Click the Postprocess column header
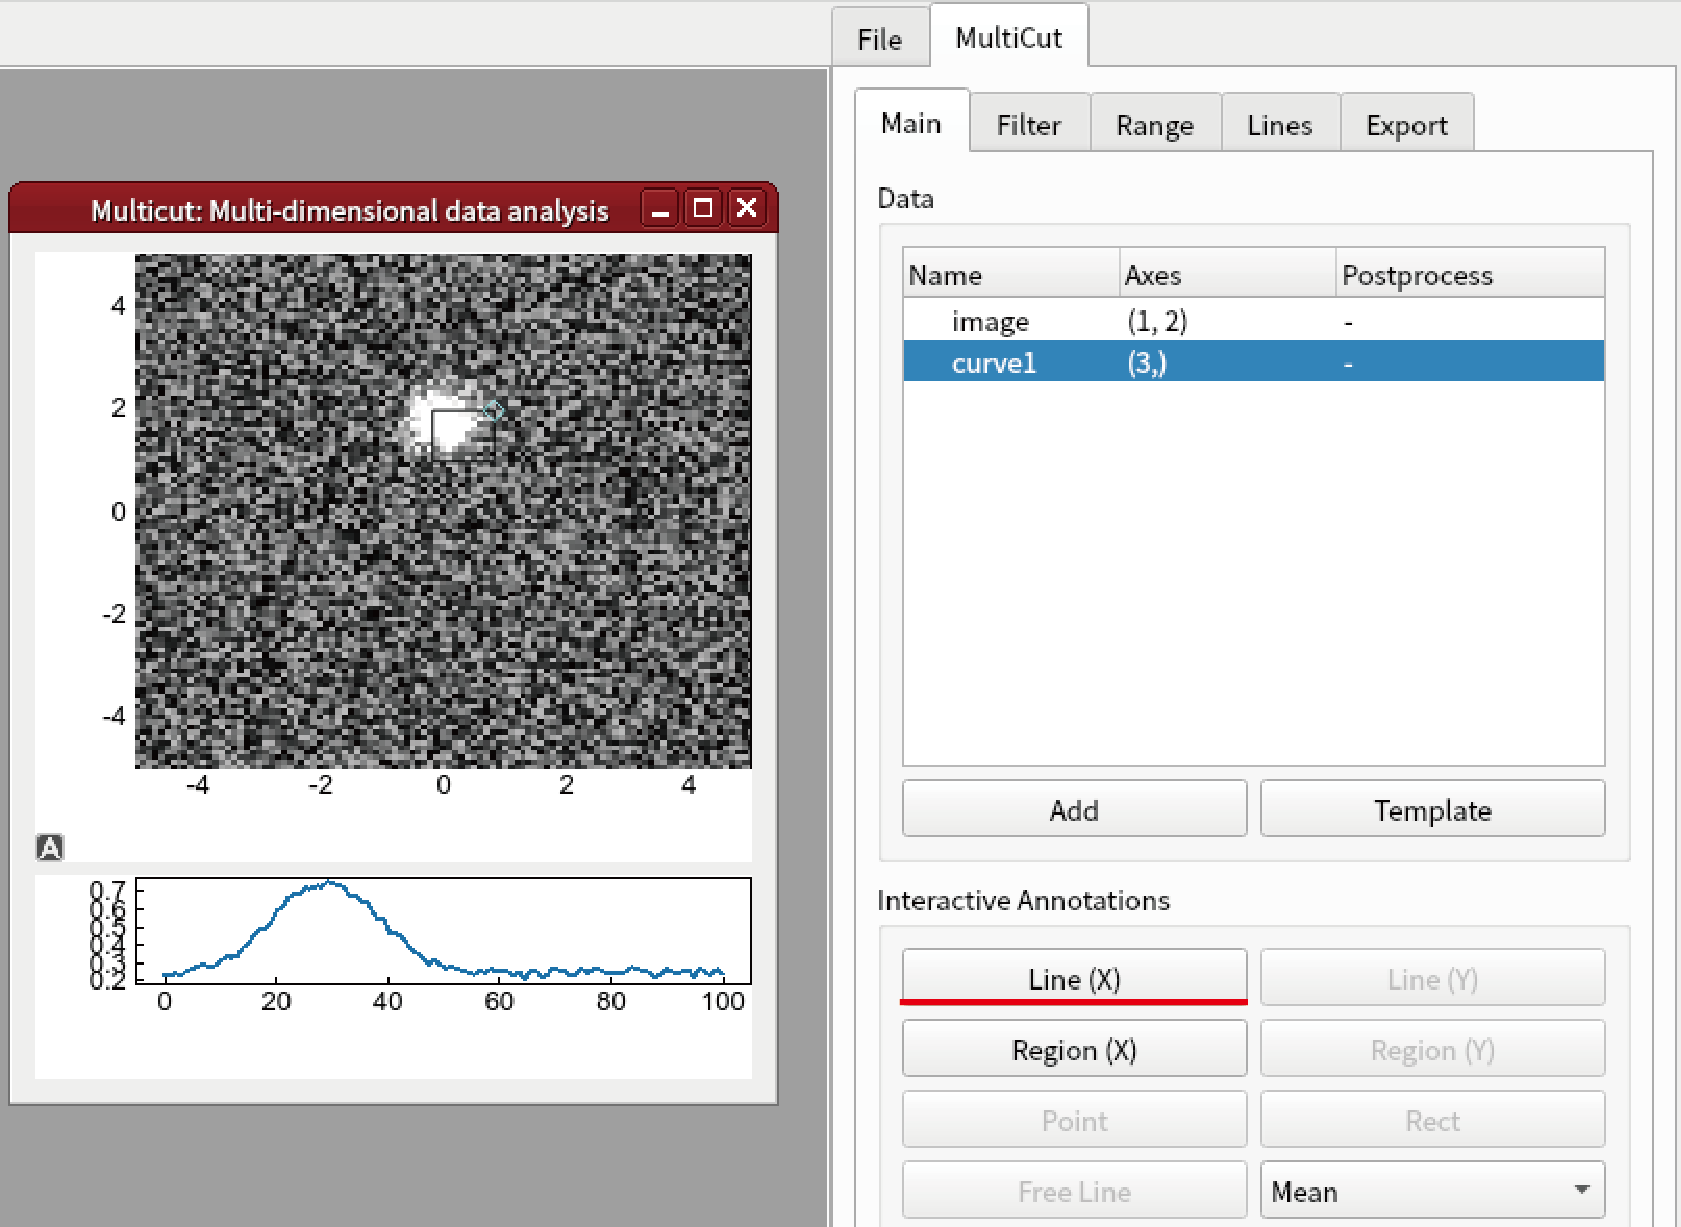 (1470, 274)
